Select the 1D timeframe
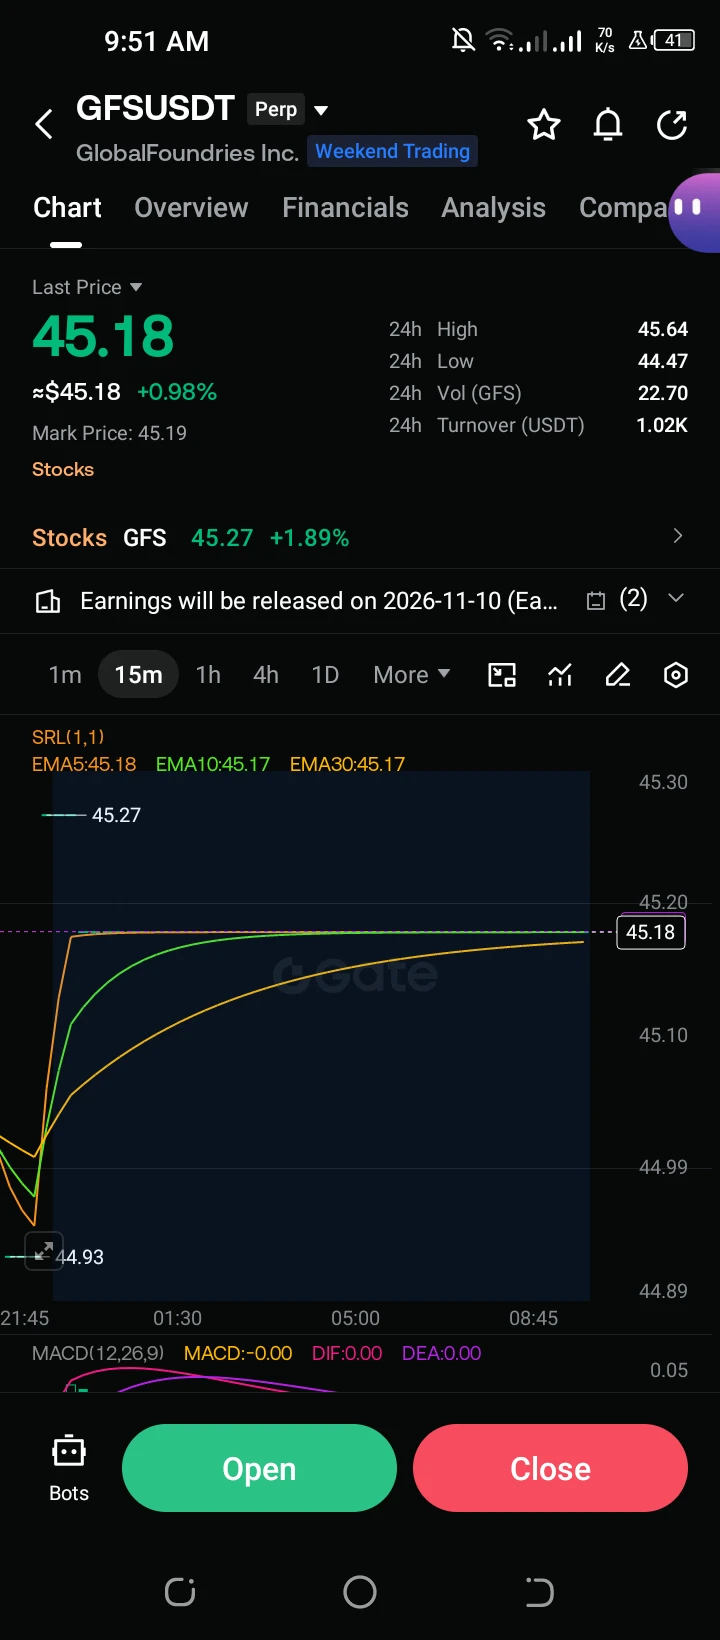Viewport: 720px width, 1640px height. [325, 675]
